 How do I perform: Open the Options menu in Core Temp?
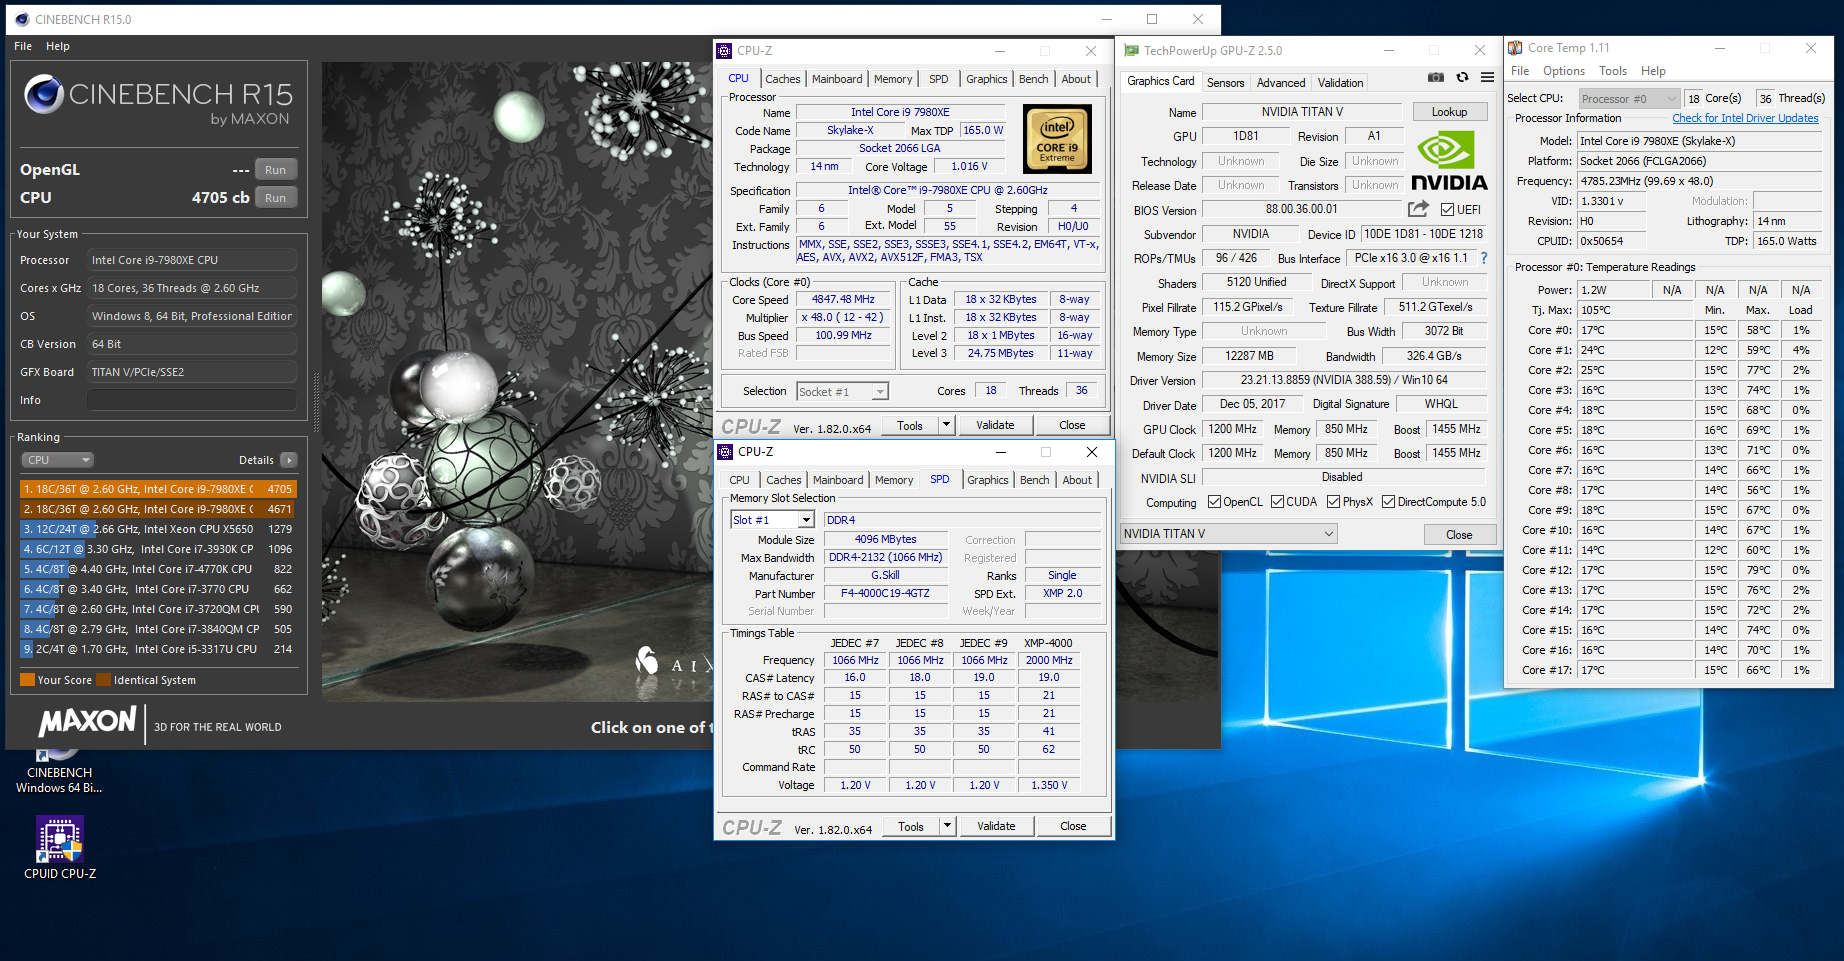point(1564,71)
